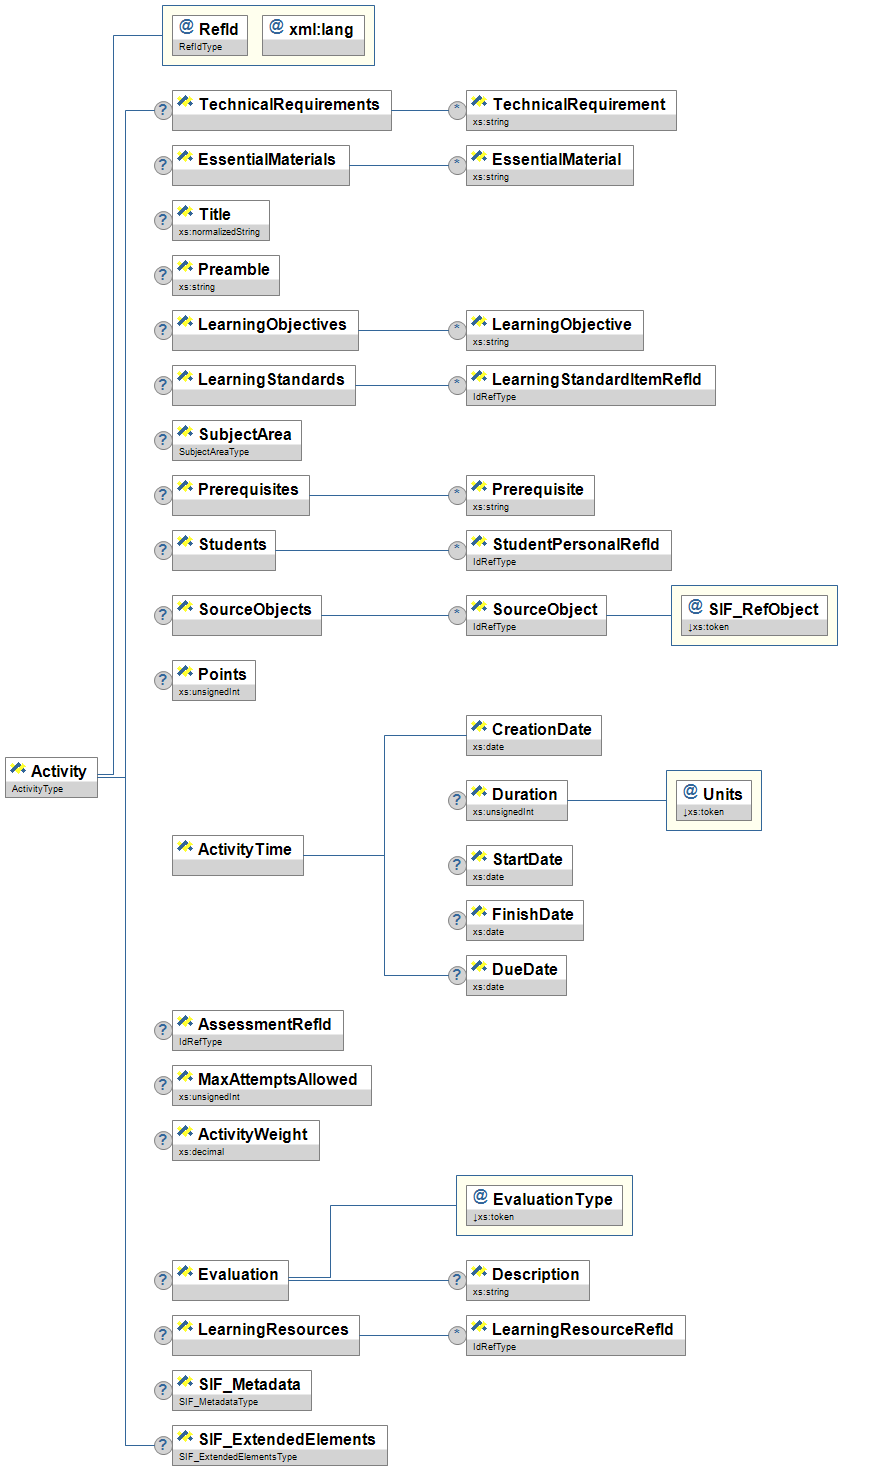Click the asterisk marker before StudentPersonalRefId
This screenshot has height=1470, width=878.
point(457,550)
